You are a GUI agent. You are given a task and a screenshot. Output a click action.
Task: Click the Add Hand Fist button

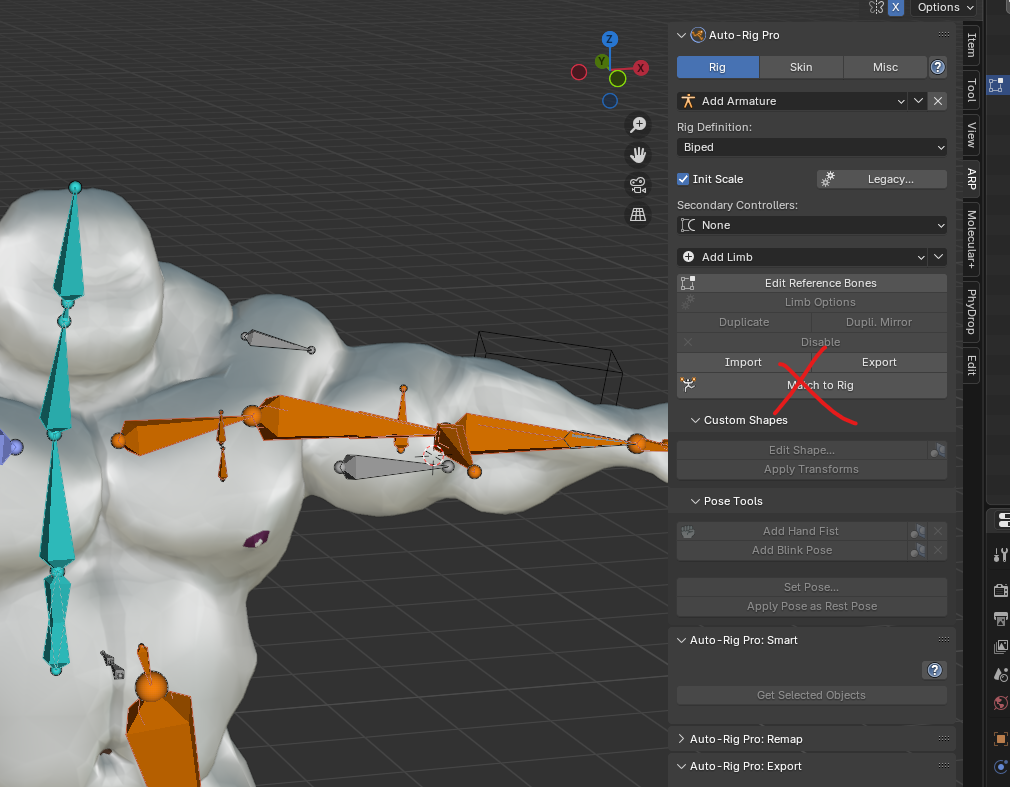point(792,531)
